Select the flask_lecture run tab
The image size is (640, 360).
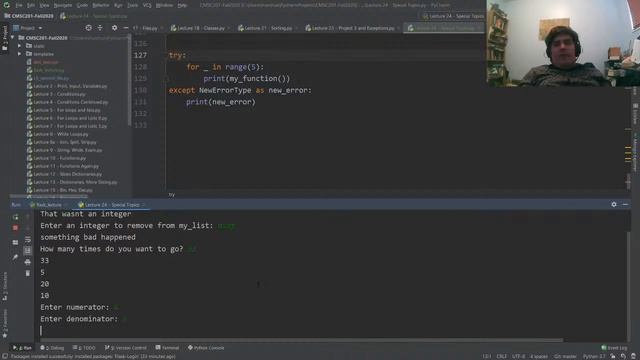tap(49, 204)
